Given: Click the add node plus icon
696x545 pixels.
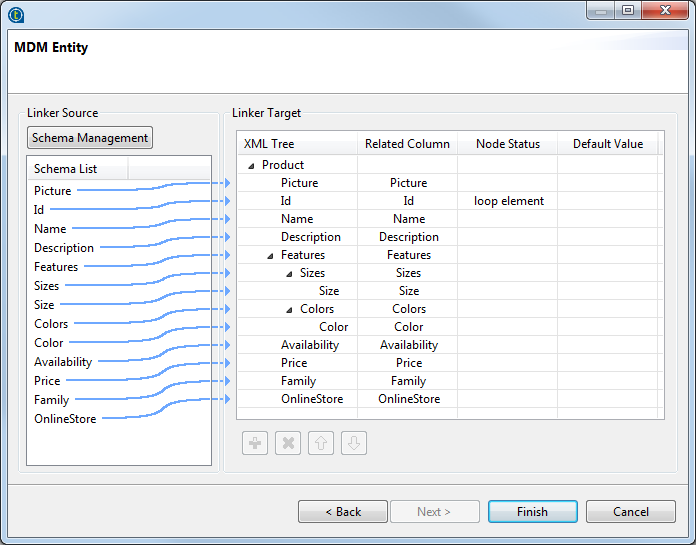Looking at the screenshot, I should click(255, 443).
